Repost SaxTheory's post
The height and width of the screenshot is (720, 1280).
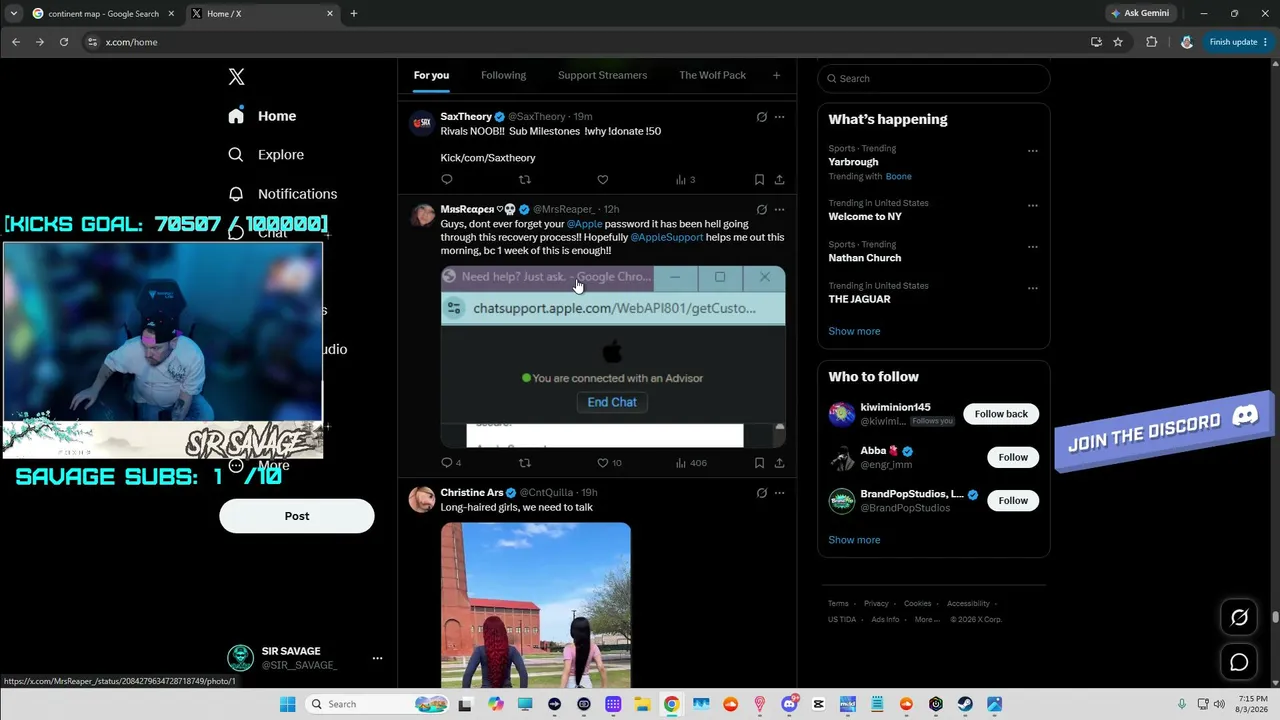point(525,180)
